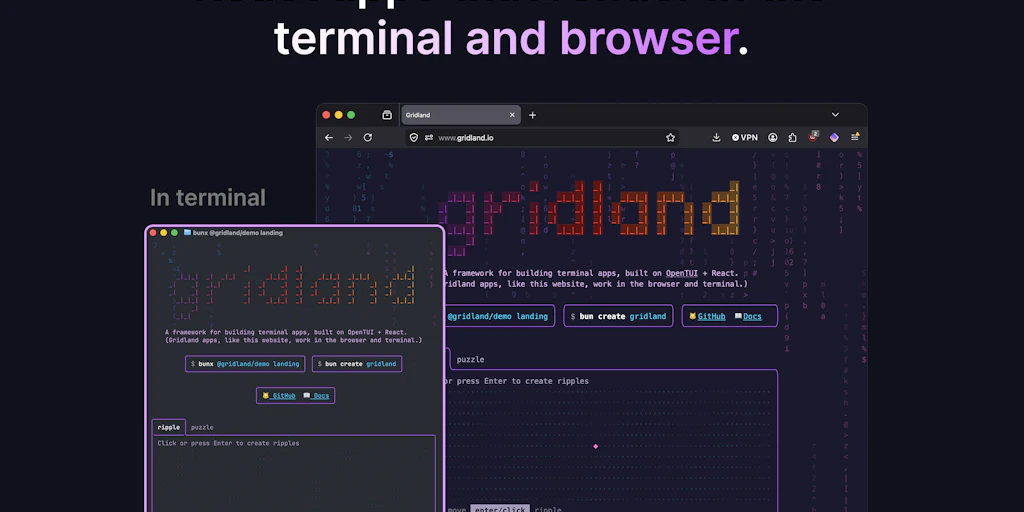The image size is (1024, 512).
Task: Click the pink ripple dot in browser canvas
Action: coord(596,447)
